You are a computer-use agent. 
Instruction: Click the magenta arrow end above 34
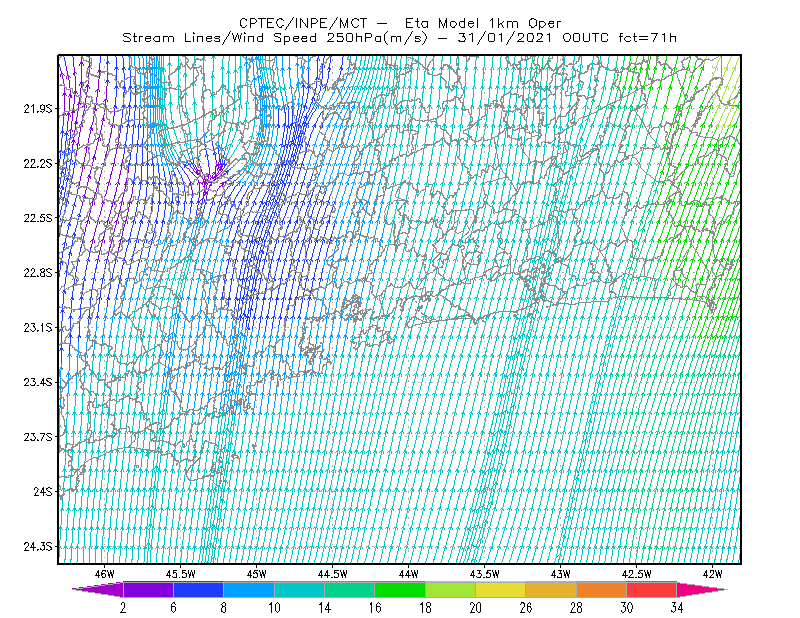coord(702,589)
